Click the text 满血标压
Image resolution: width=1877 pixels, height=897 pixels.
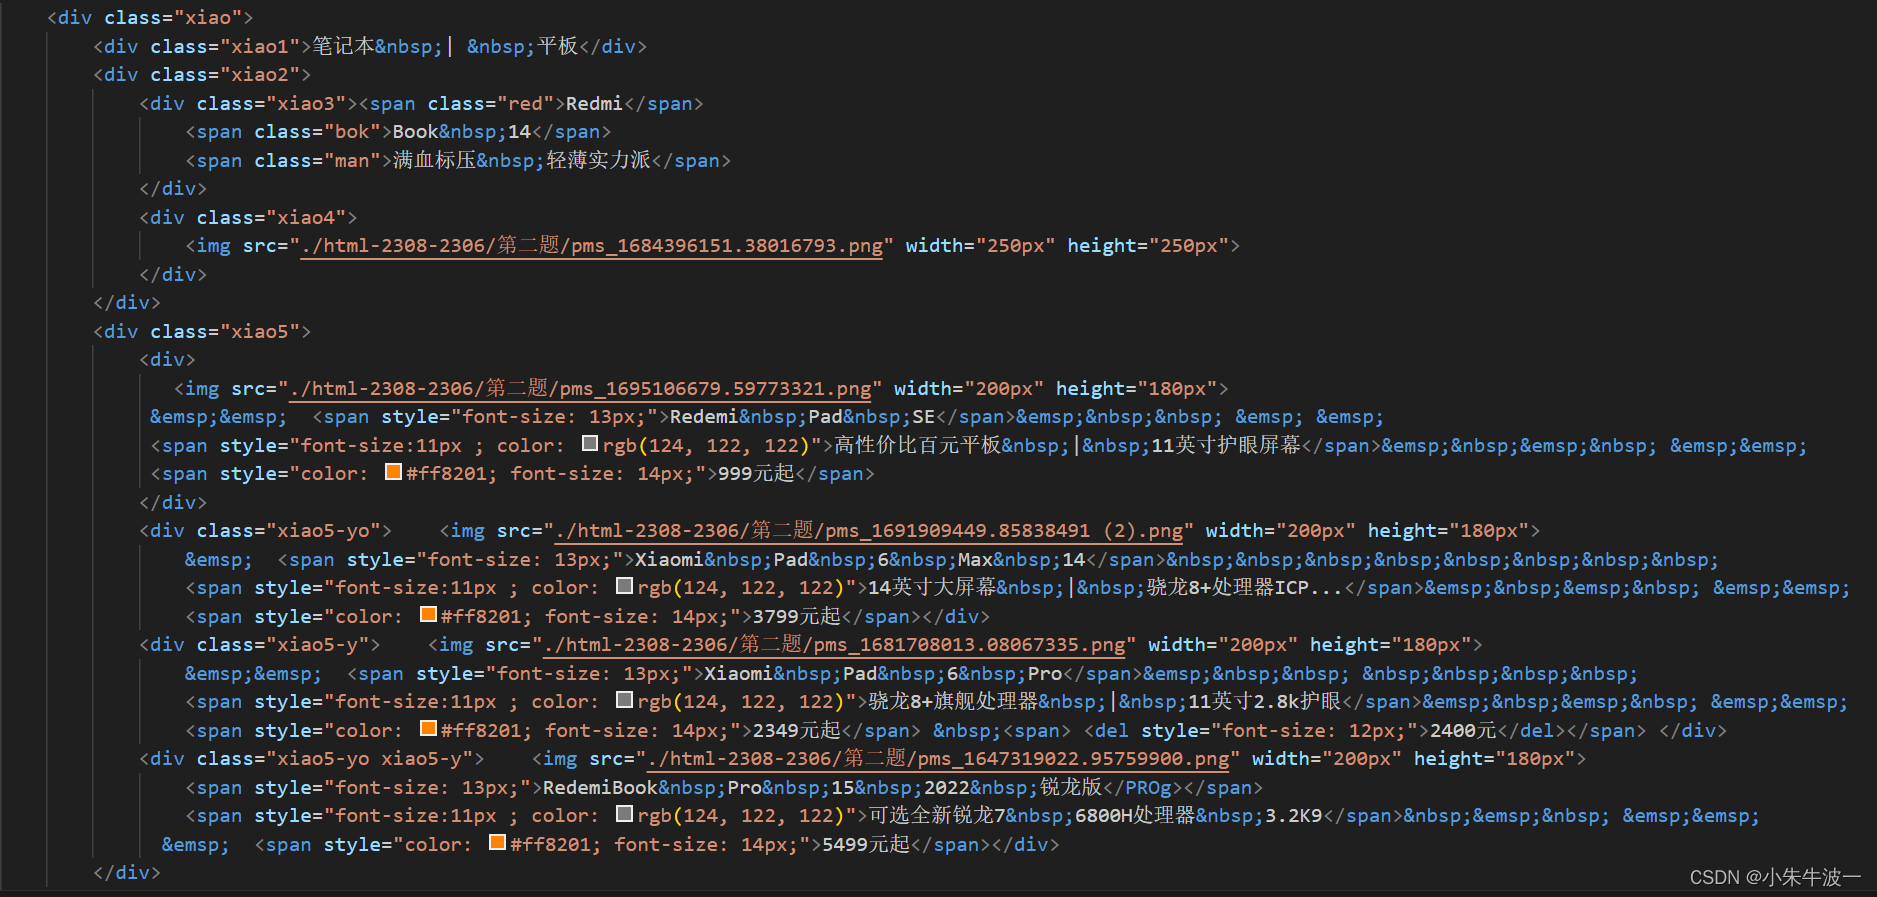click(x=434, y=161)
